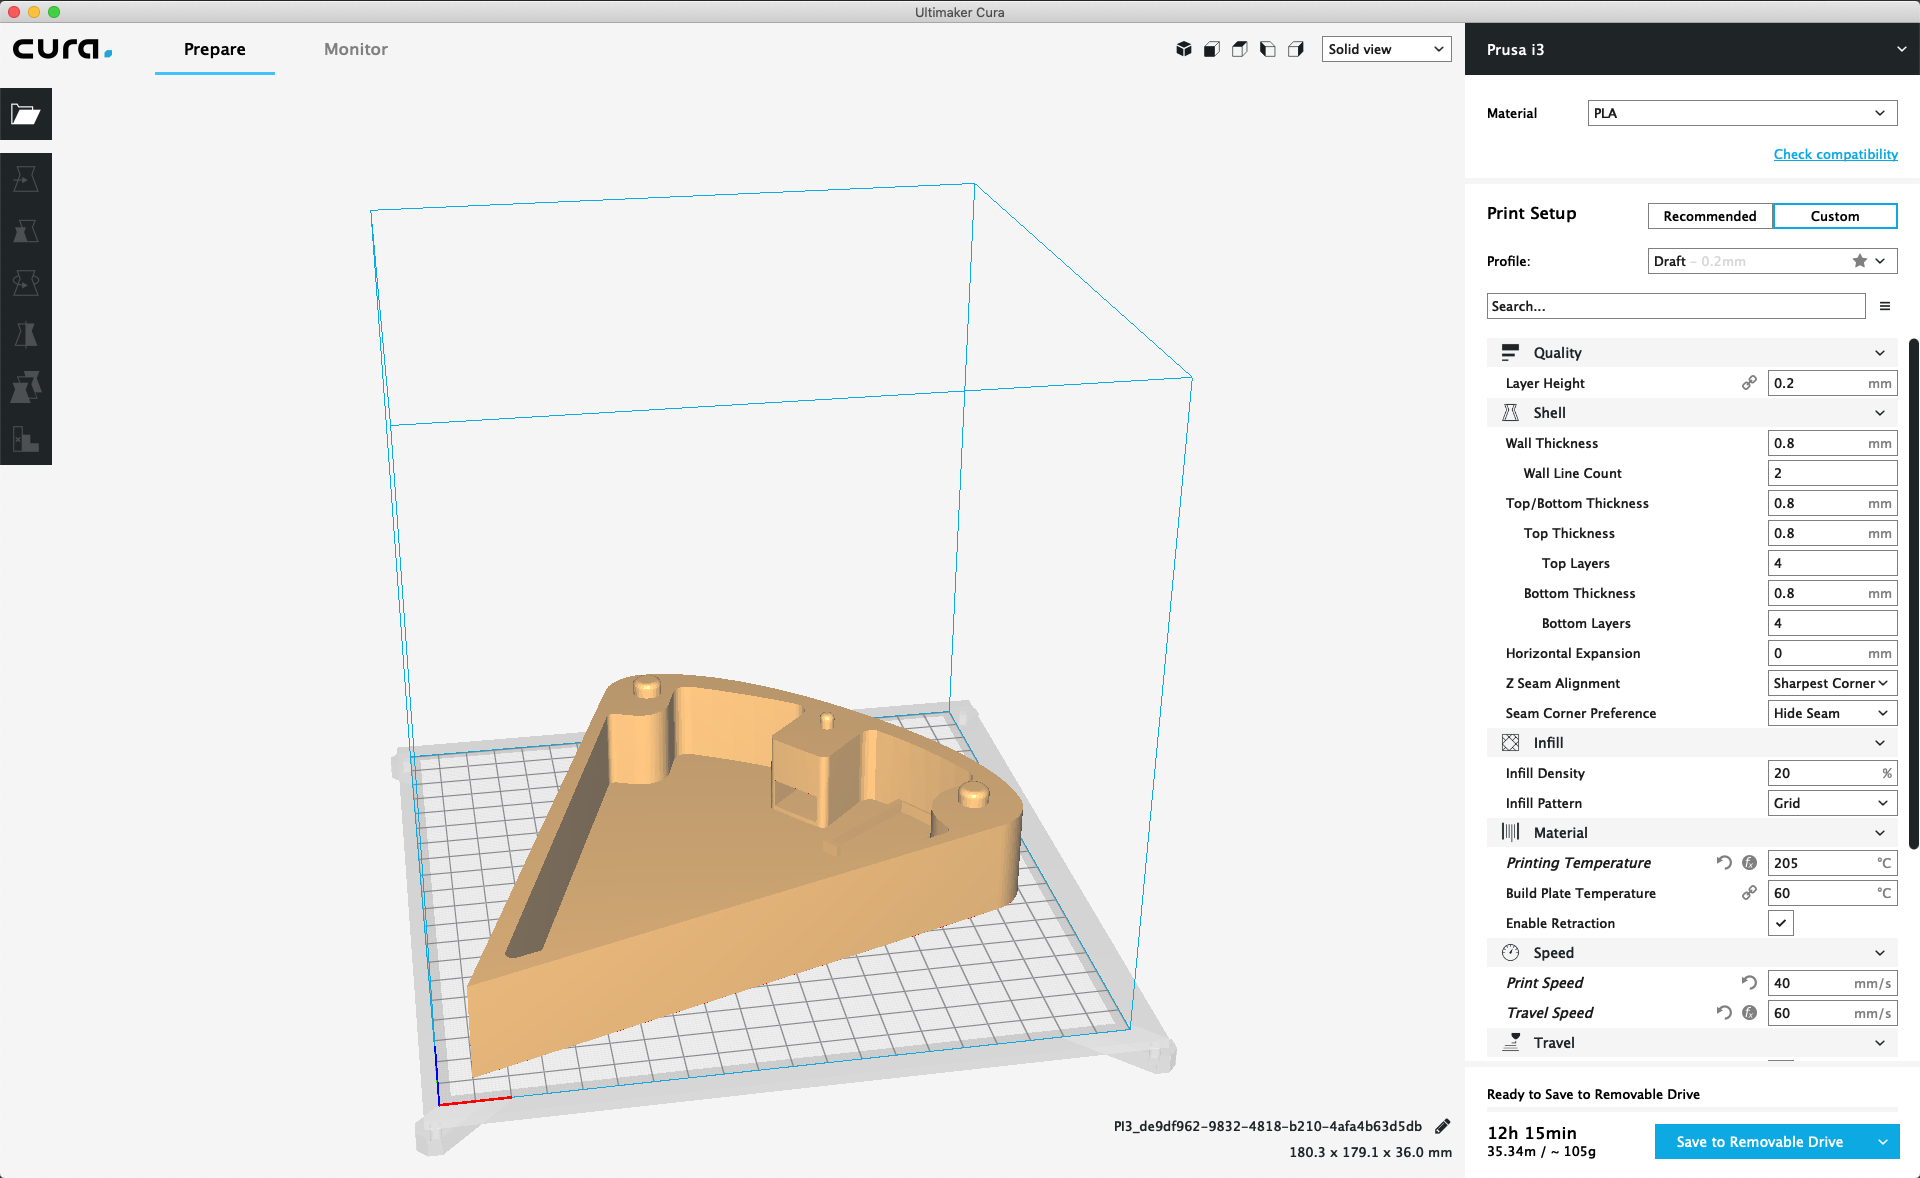Click the Build Plate Temperature value field
The height and width of the screenshot is (1178, 1920).
coord(1832,893)
